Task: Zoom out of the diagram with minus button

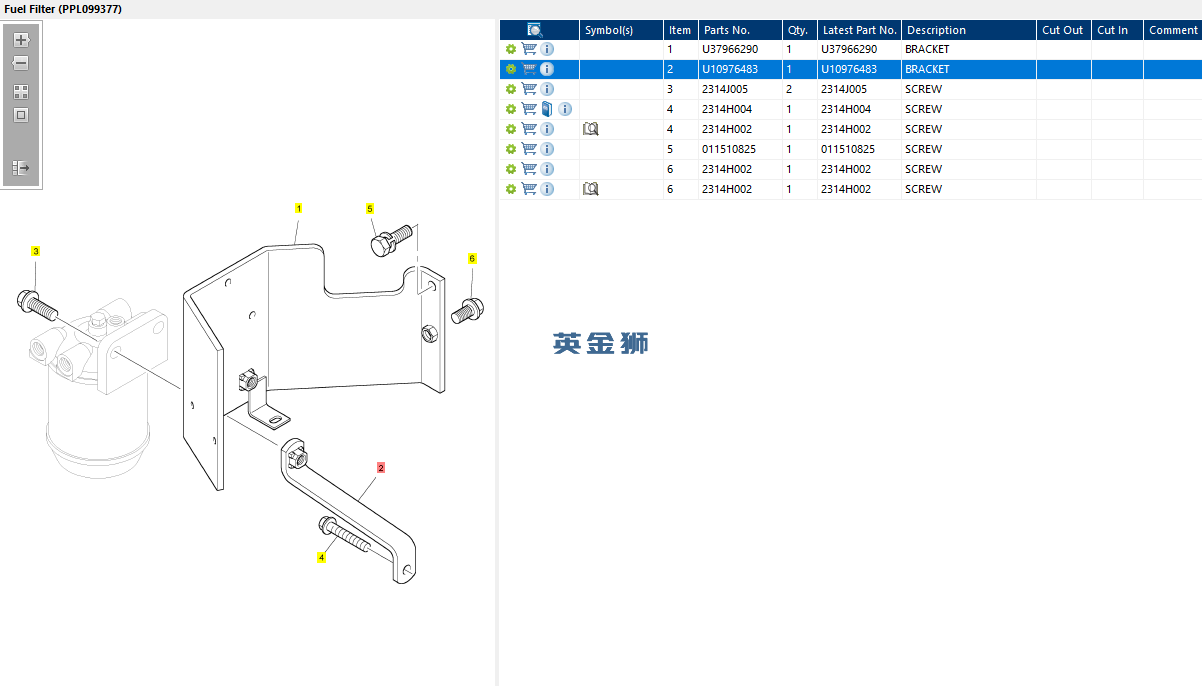Action: (x=21, y=63)
